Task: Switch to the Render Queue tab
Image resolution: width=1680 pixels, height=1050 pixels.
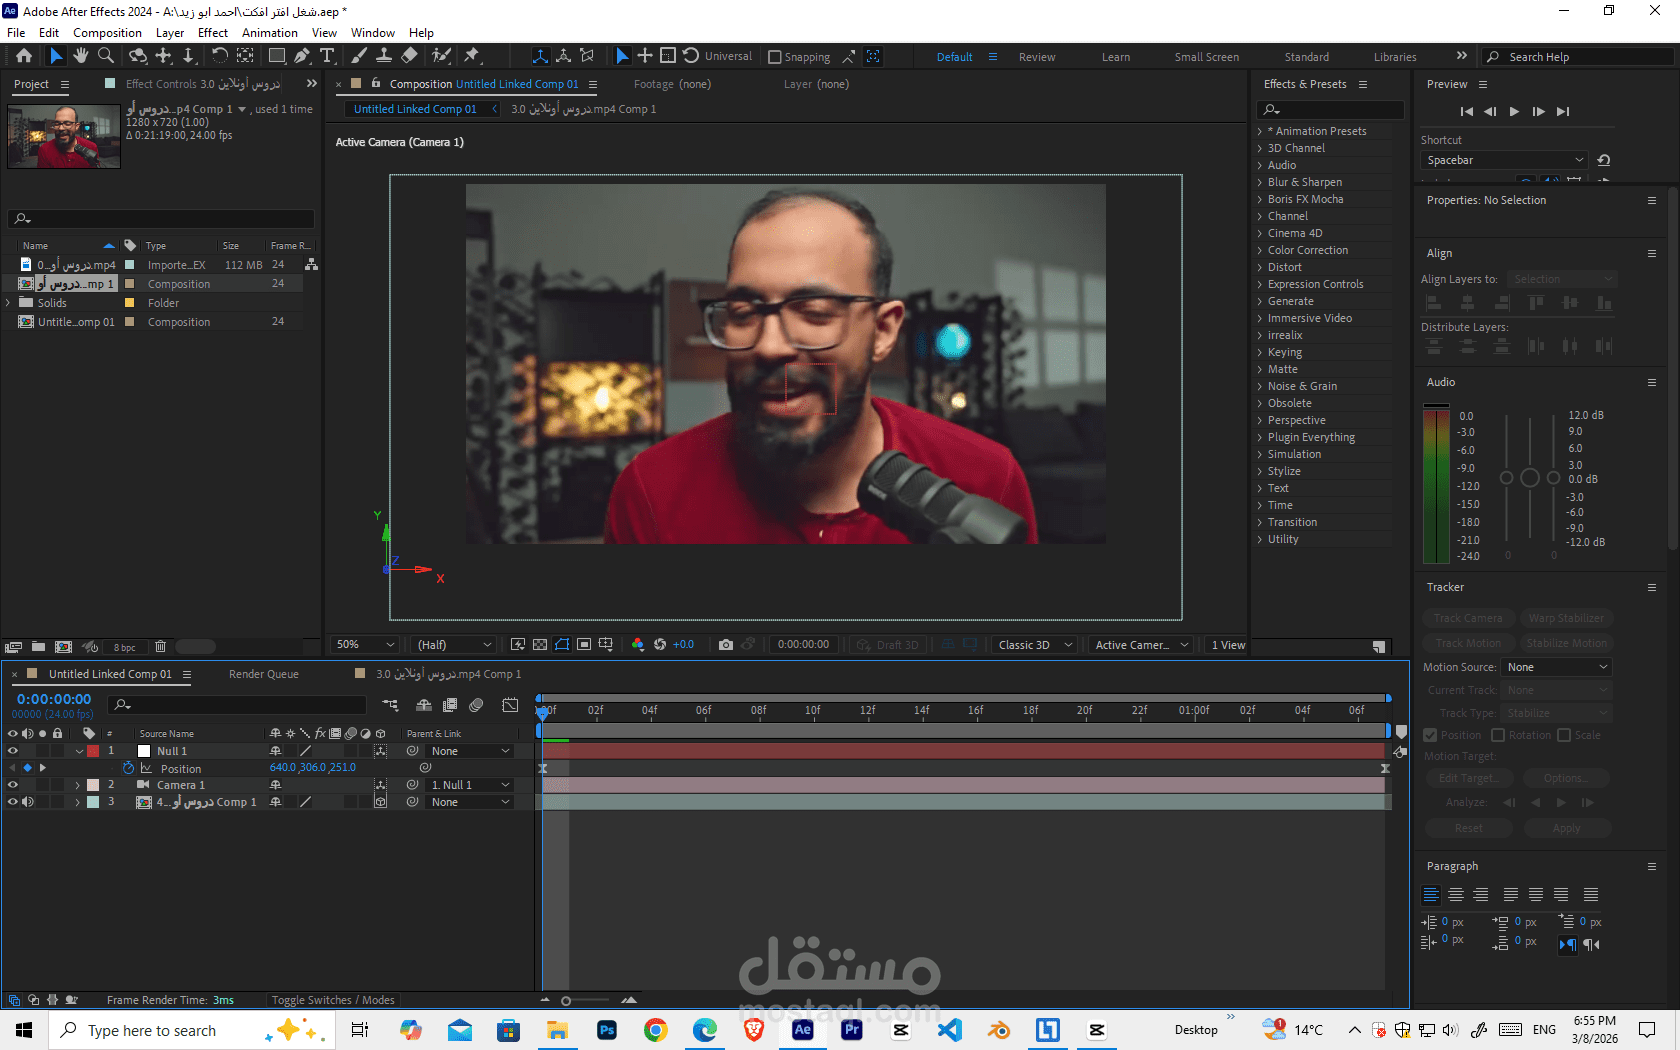Action: point(264,674)
